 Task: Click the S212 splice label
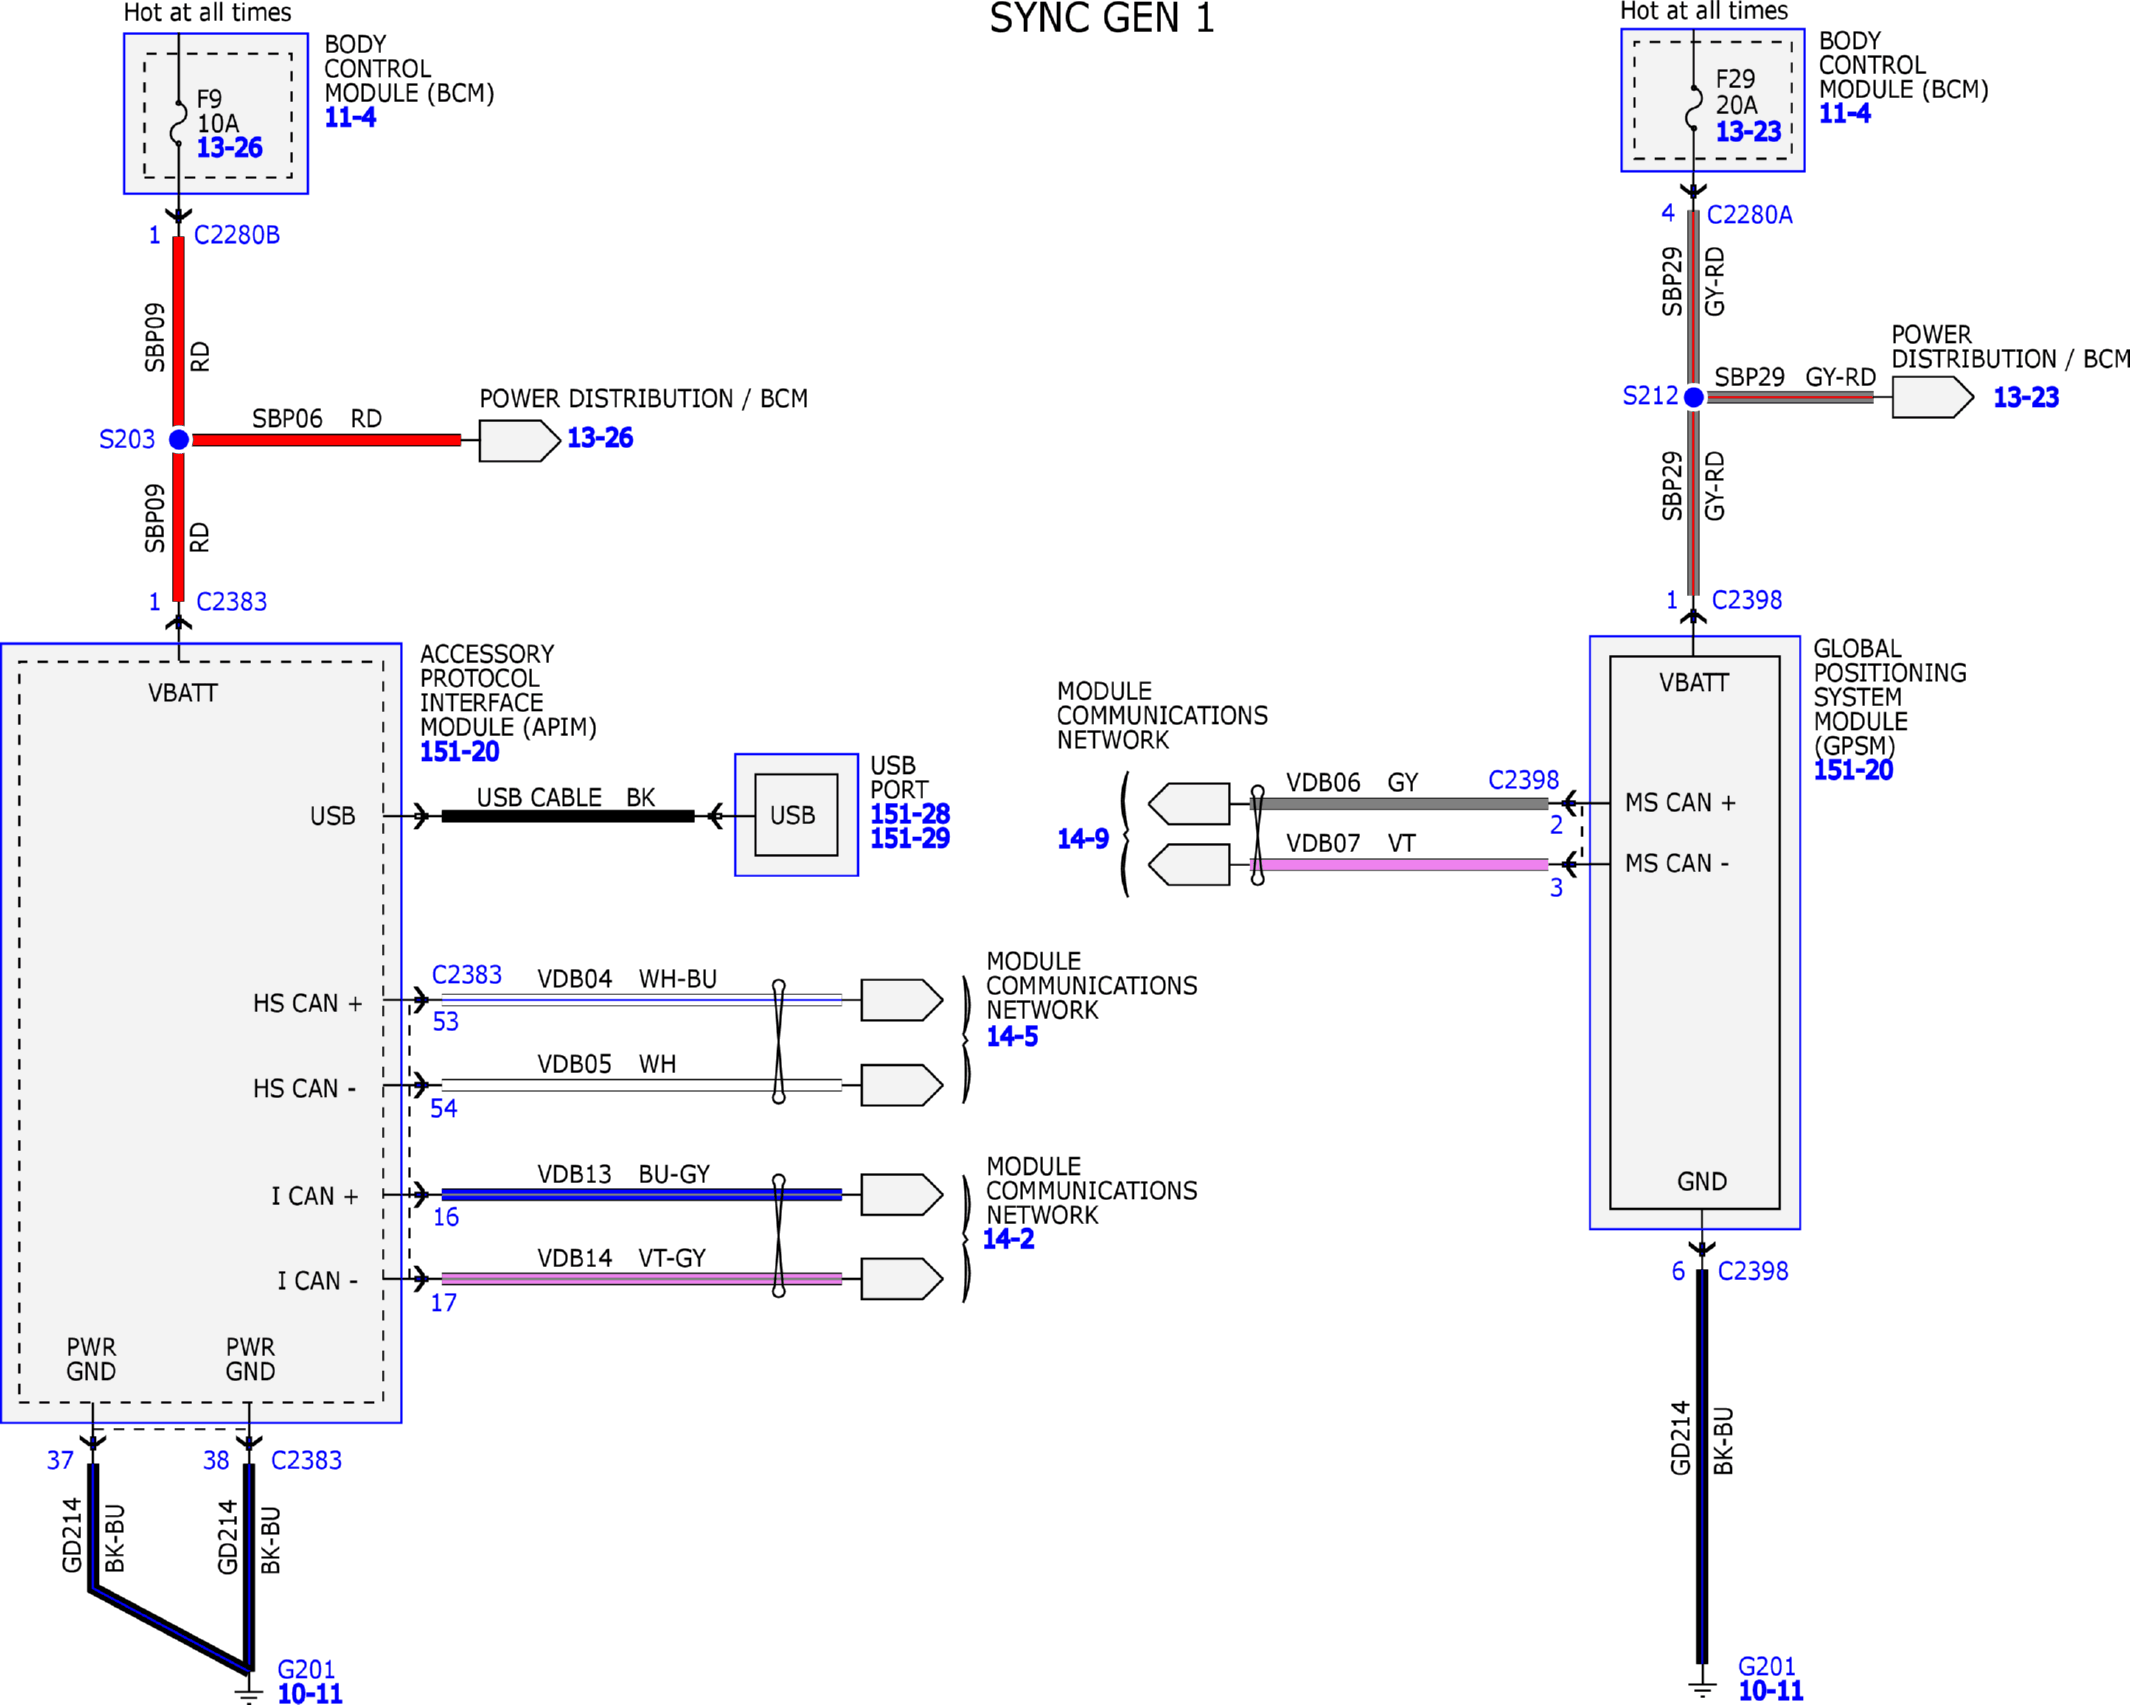tap(1650, 396)
